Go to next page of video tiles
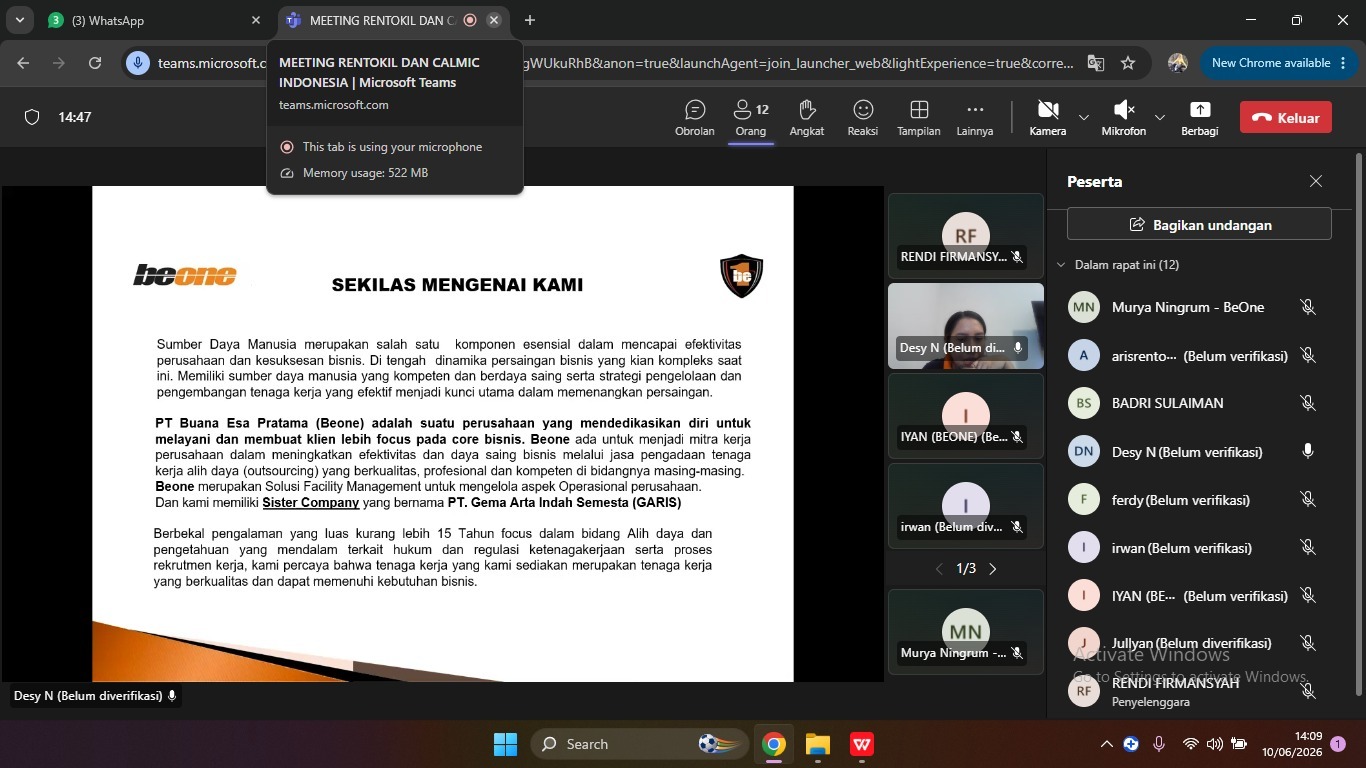The image size is (1366, 768). (992, 569)
